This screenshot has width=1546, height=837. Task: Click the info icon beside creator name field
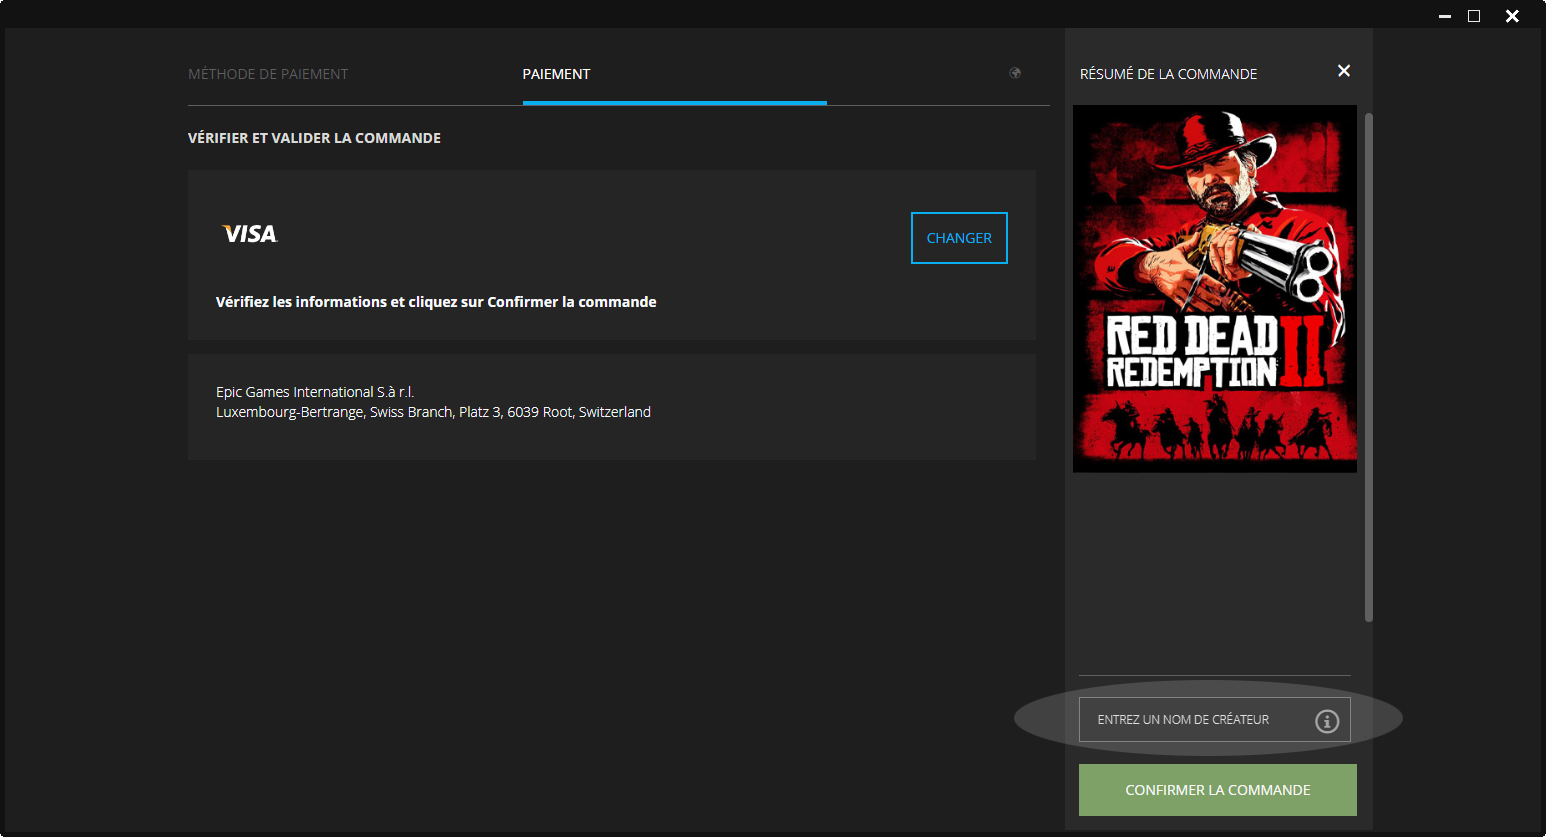pos(1327,720)
